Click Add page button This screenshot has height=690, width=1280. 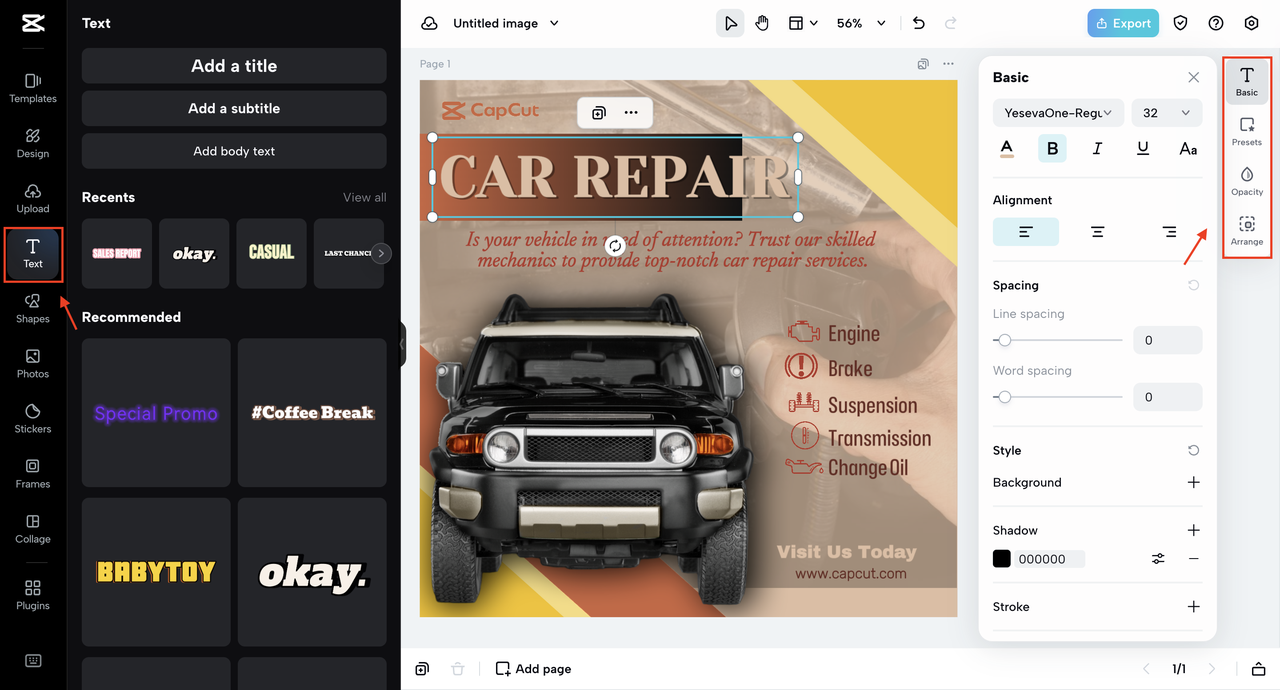pyautogui.click(x=534, y=669)
